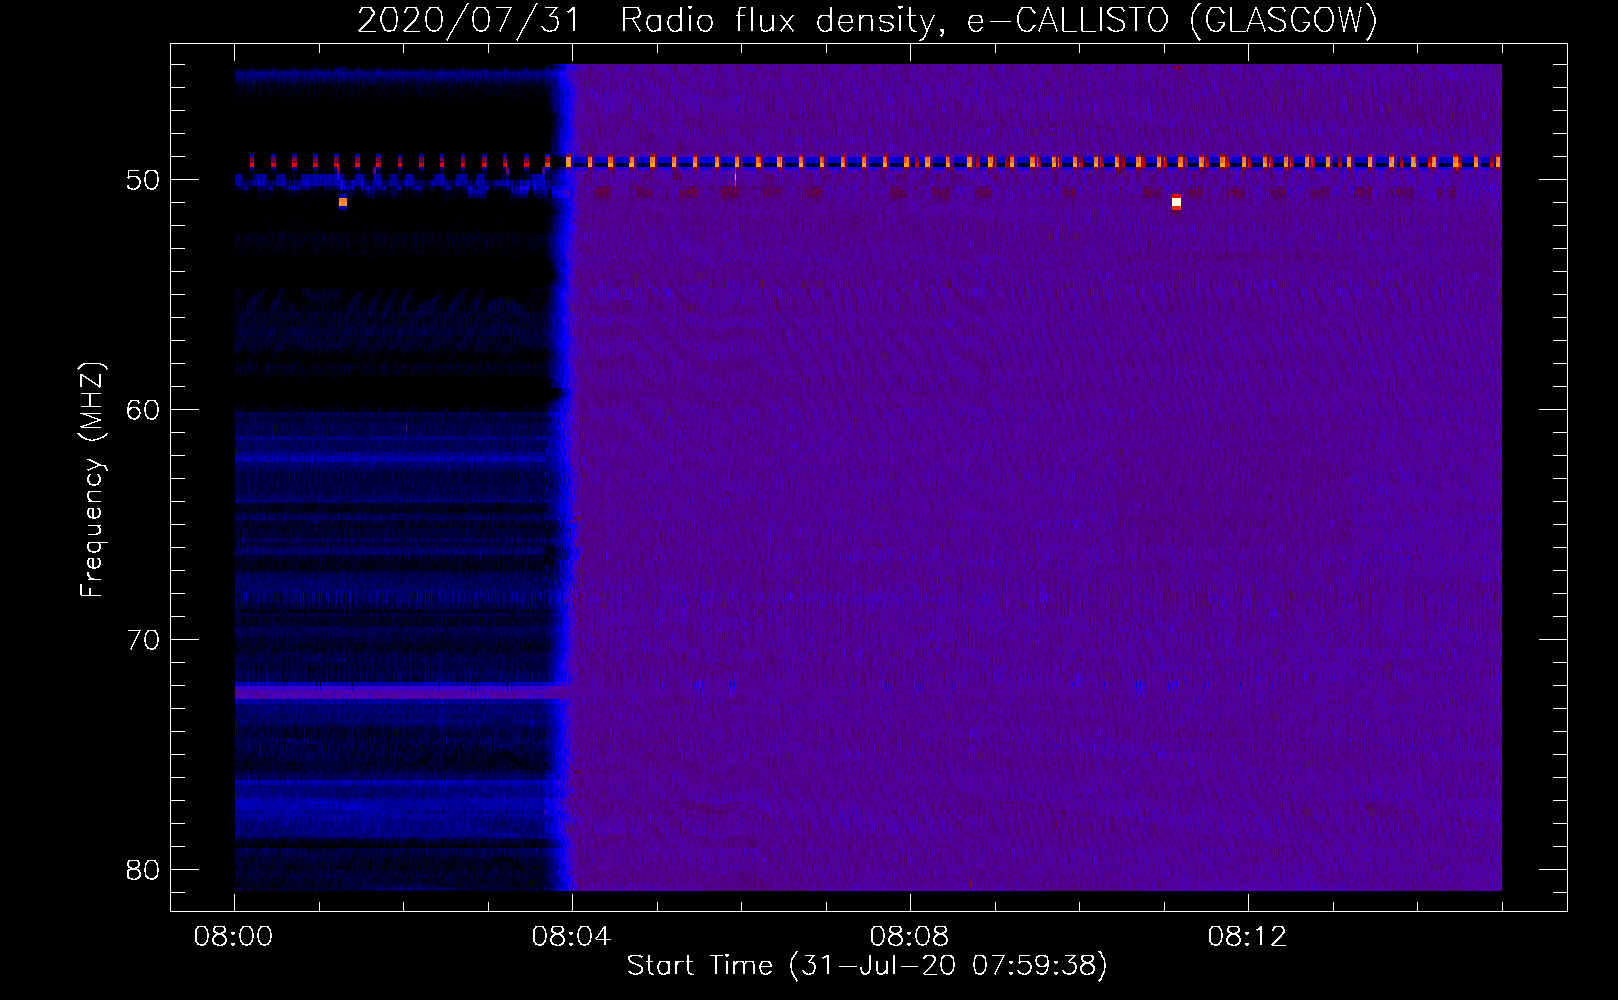1618x1000 pixels.
Task: Select the frequency label 70
Action: [144, 640]
